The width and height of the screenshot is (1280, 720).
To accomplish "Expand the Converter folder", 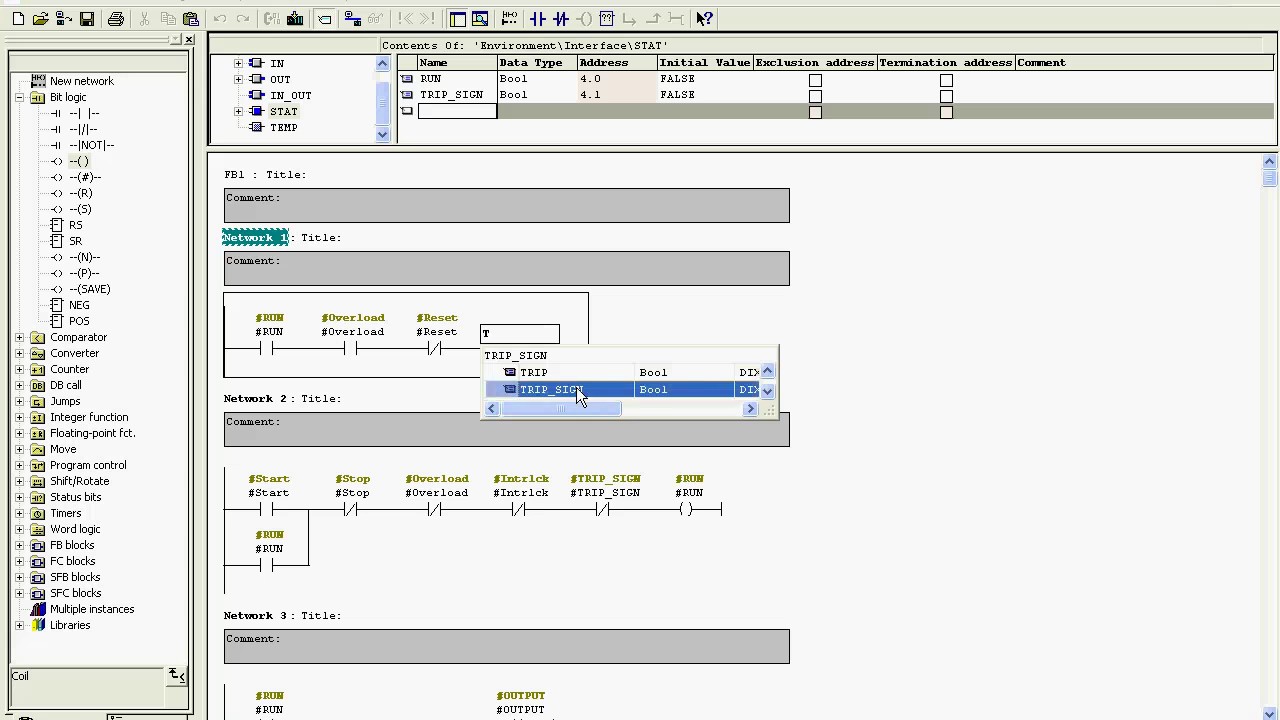I will (x=19, y=353).
